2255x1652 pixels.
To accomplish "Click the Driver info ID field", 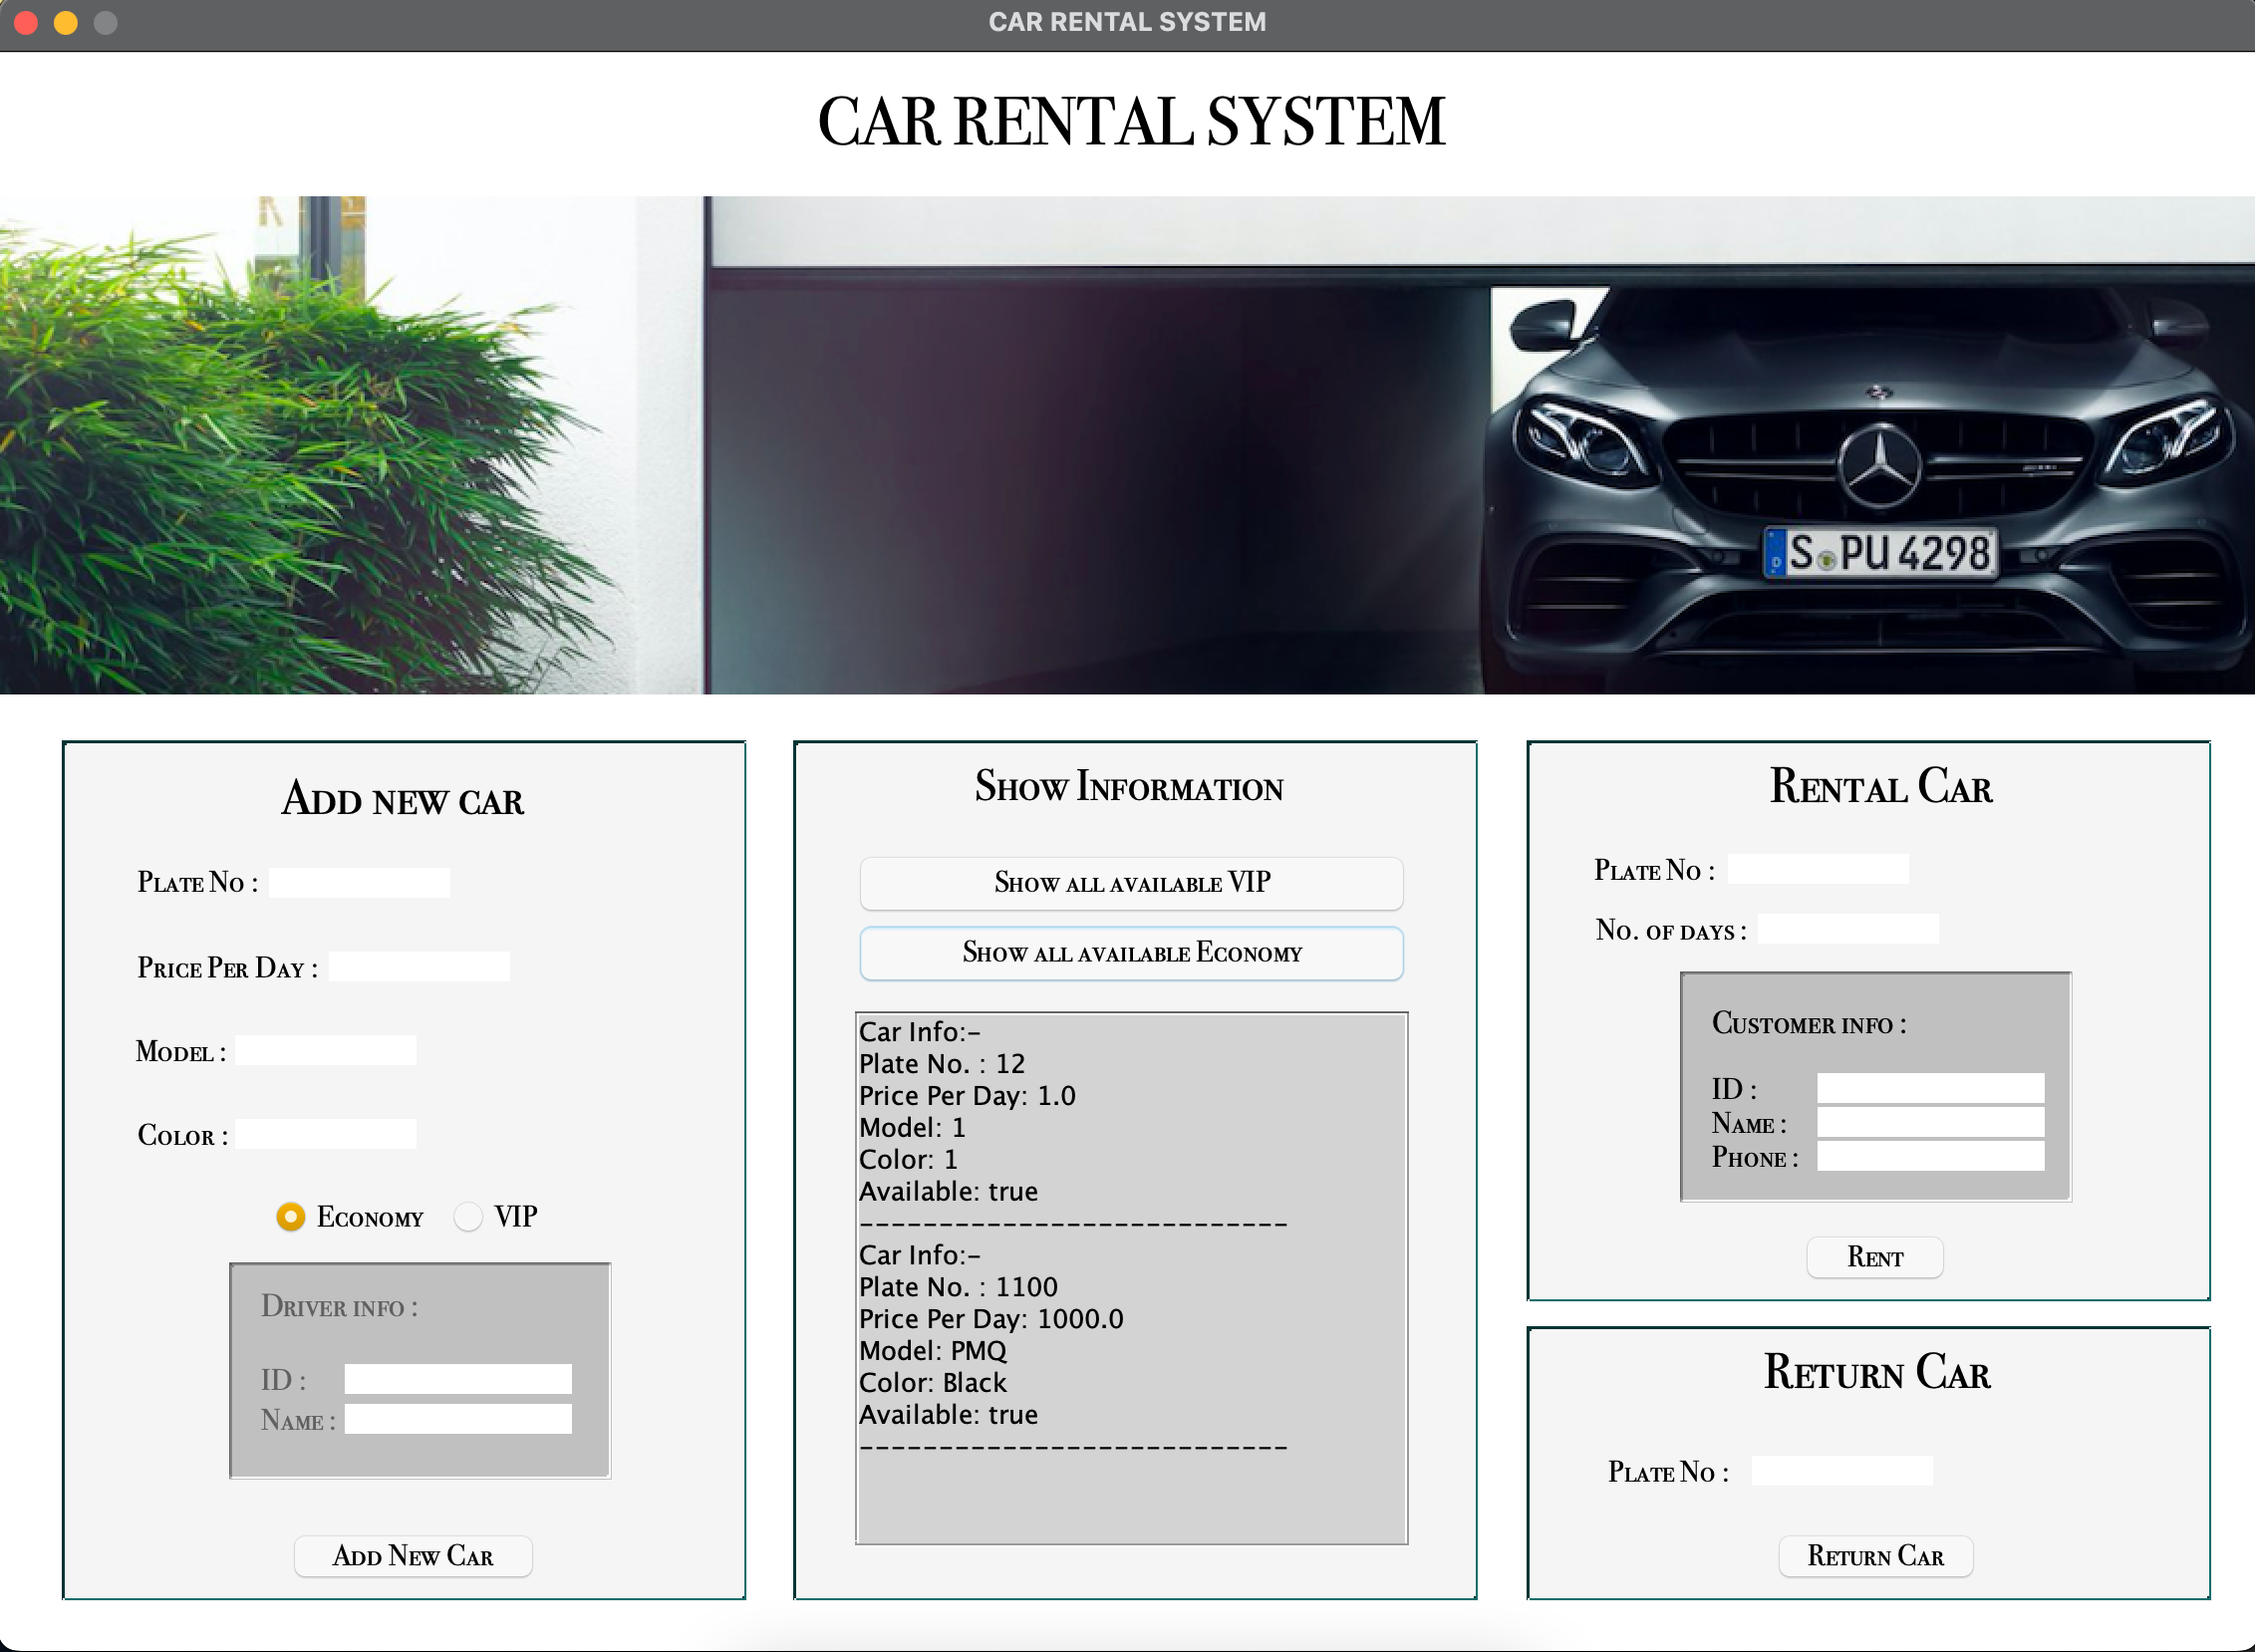I will pyautogui.click(x=456, y=1378).
